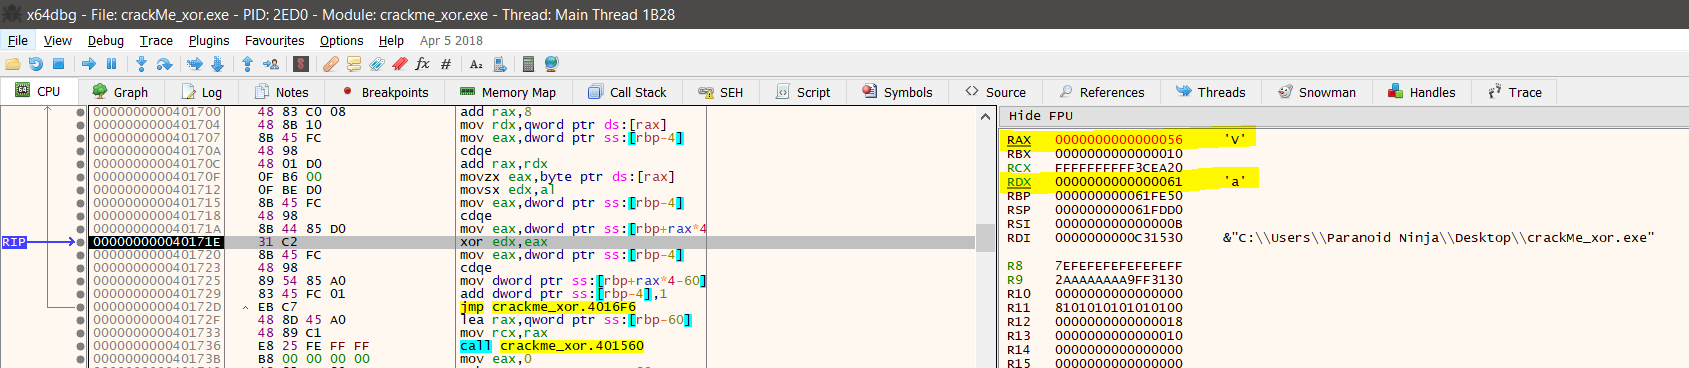1689x368 pixels.
Task: Toggle breakpoint dot at address 000000000040173B
Action: [80, 359]
